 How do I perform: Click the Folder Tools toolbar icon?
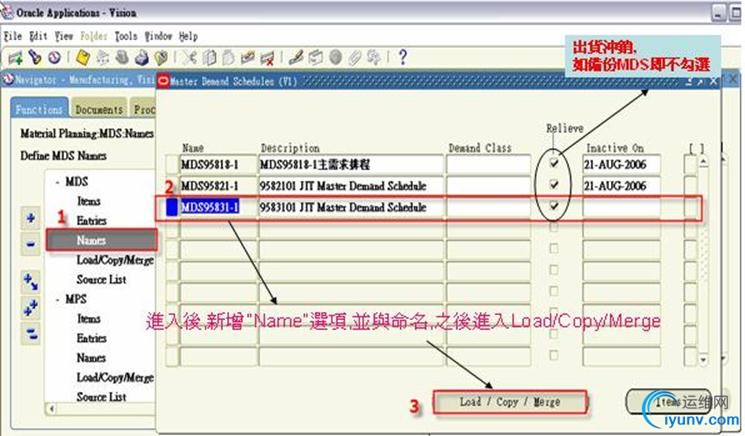374,57
